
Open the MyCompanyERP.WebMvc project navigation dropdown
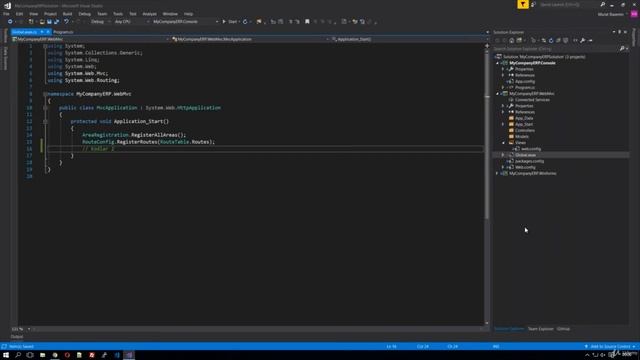(x=90, y=39)
